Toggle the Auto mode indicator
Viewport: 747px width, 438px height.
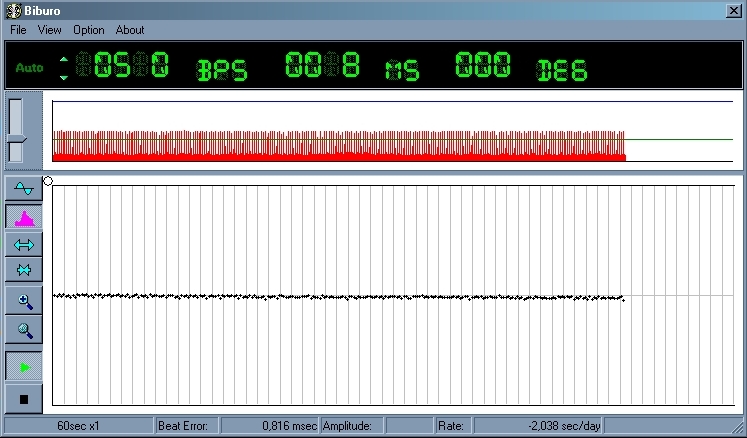[30, 68]
